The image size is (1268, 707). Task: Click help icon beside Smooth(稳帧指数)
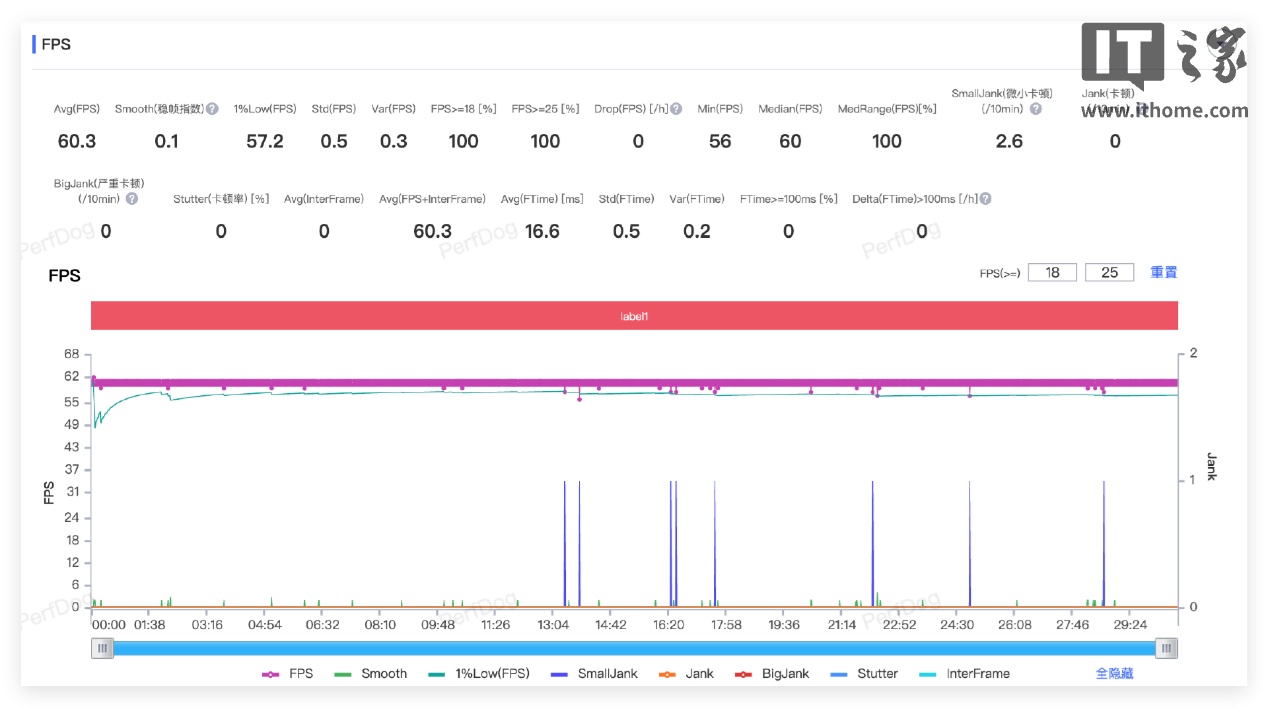[212, 109]
